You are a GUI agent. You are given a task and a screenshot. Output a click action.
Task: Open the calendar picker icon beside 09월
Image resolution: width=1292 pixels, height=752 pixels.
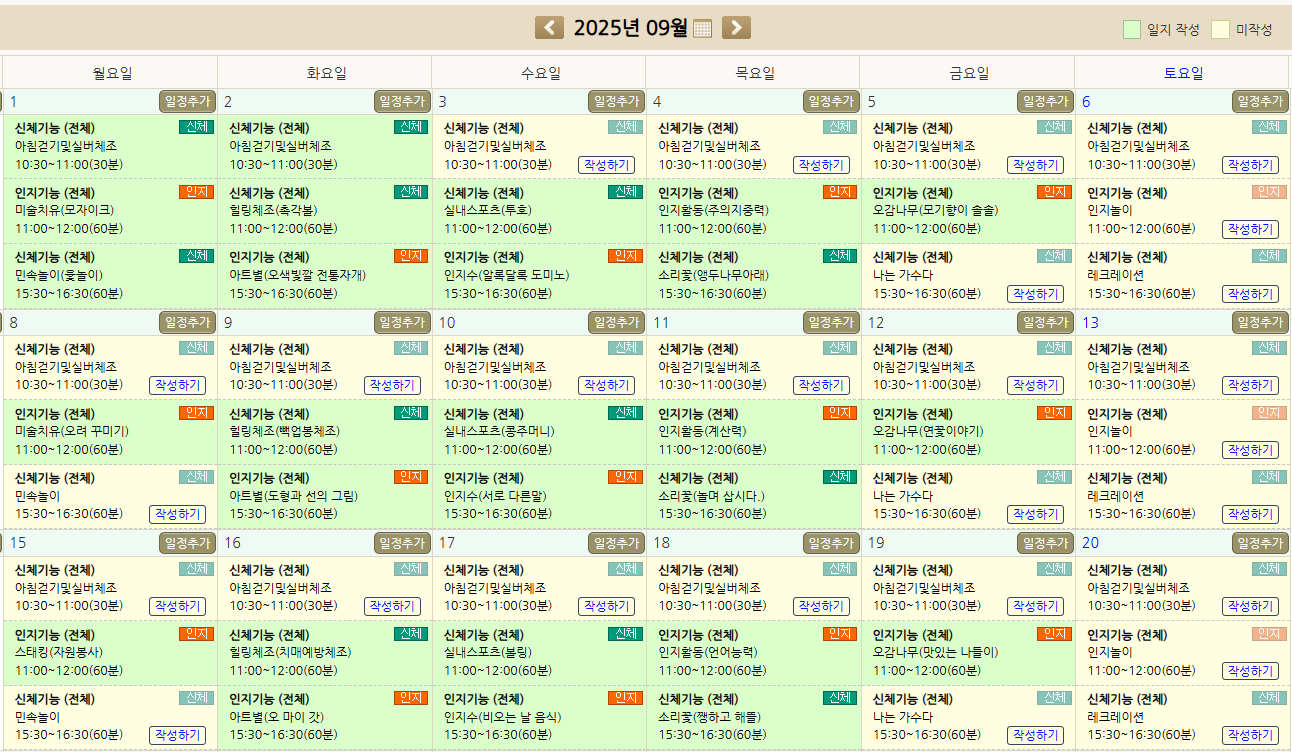coord(702,29)
